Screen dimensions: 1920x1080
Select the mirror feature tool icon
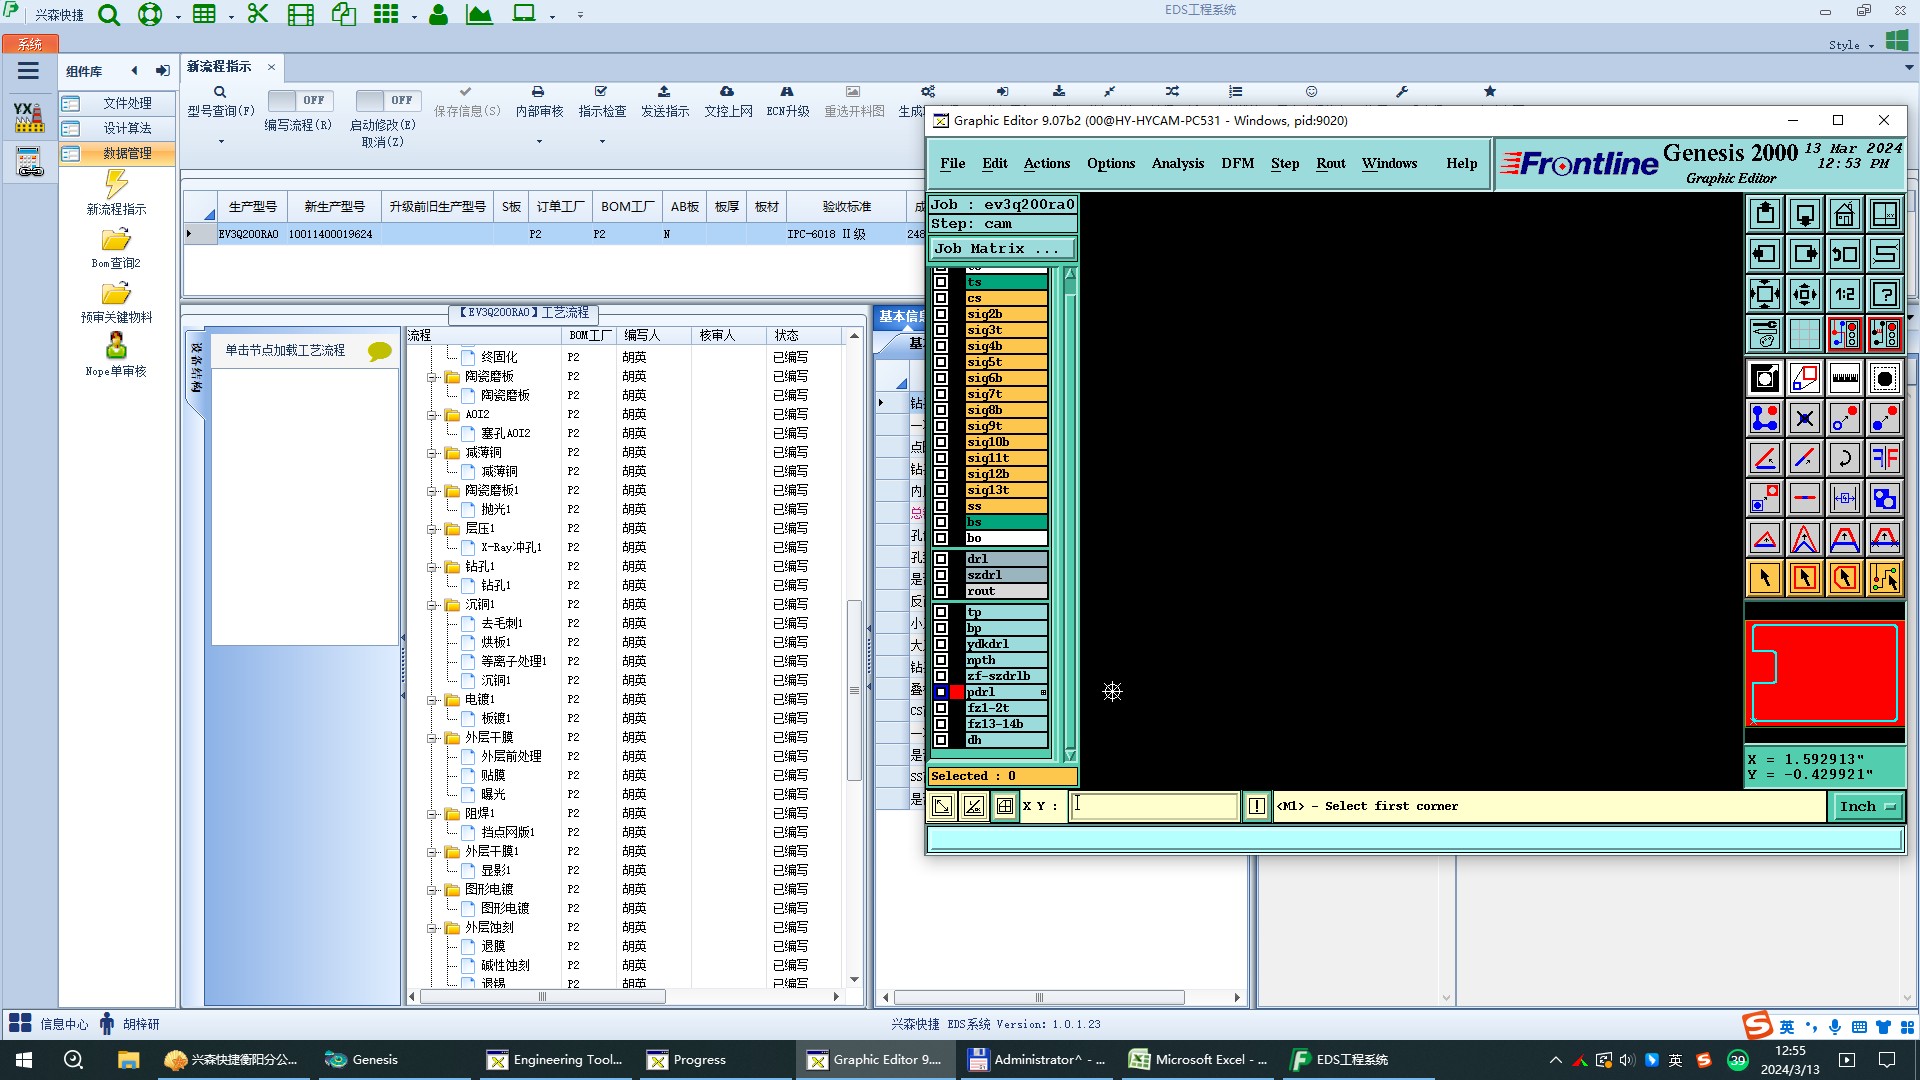point(1884,458)
